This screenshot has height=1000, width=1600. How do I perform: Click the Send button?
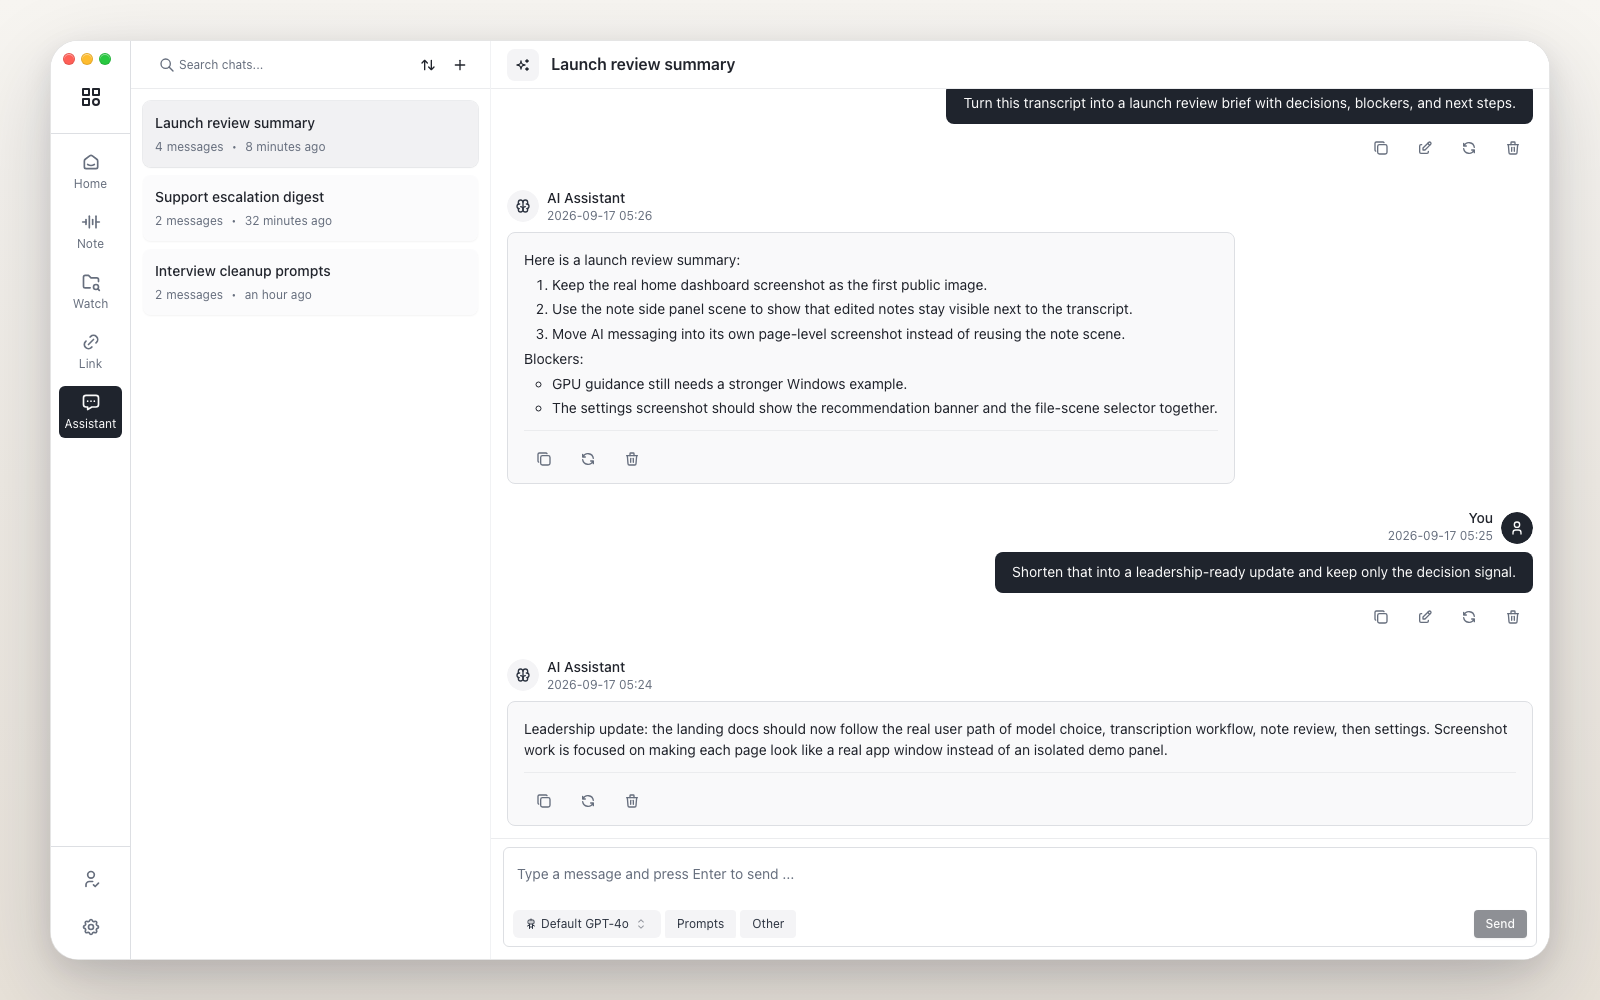(1500, 924)
